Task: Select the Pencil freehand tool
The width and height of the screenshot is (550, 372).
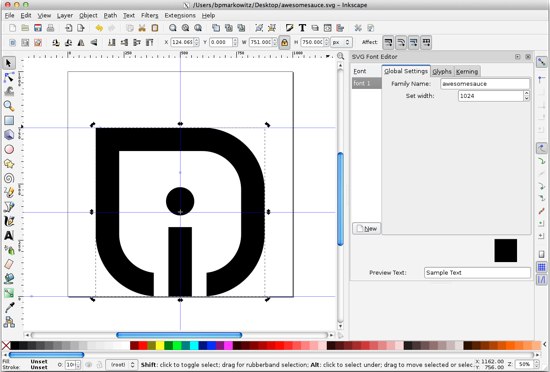Action: [9, 192]
